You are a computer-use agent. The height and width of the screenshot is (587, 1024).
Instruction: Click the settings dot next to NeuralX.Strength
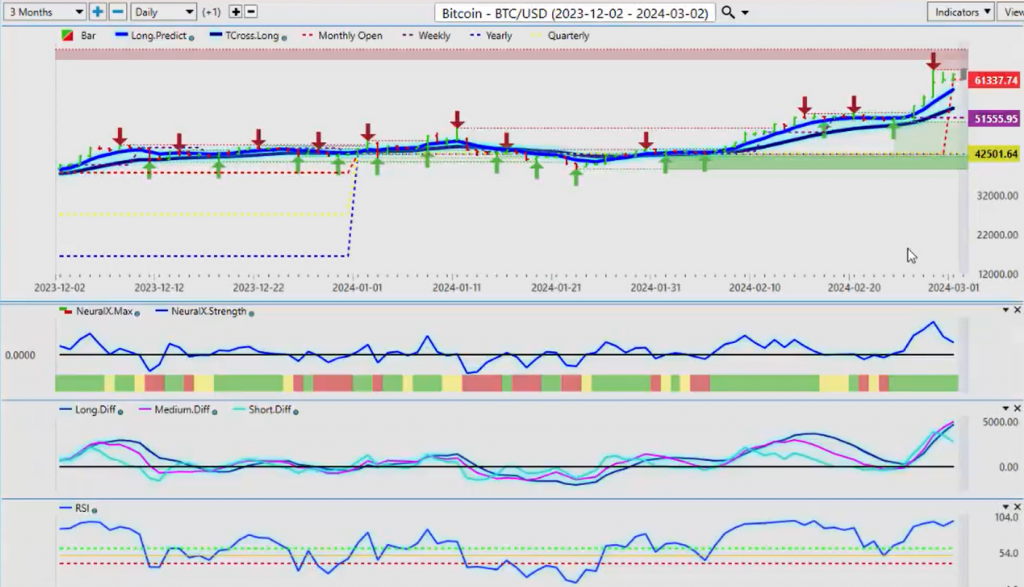tap(251, 313)
